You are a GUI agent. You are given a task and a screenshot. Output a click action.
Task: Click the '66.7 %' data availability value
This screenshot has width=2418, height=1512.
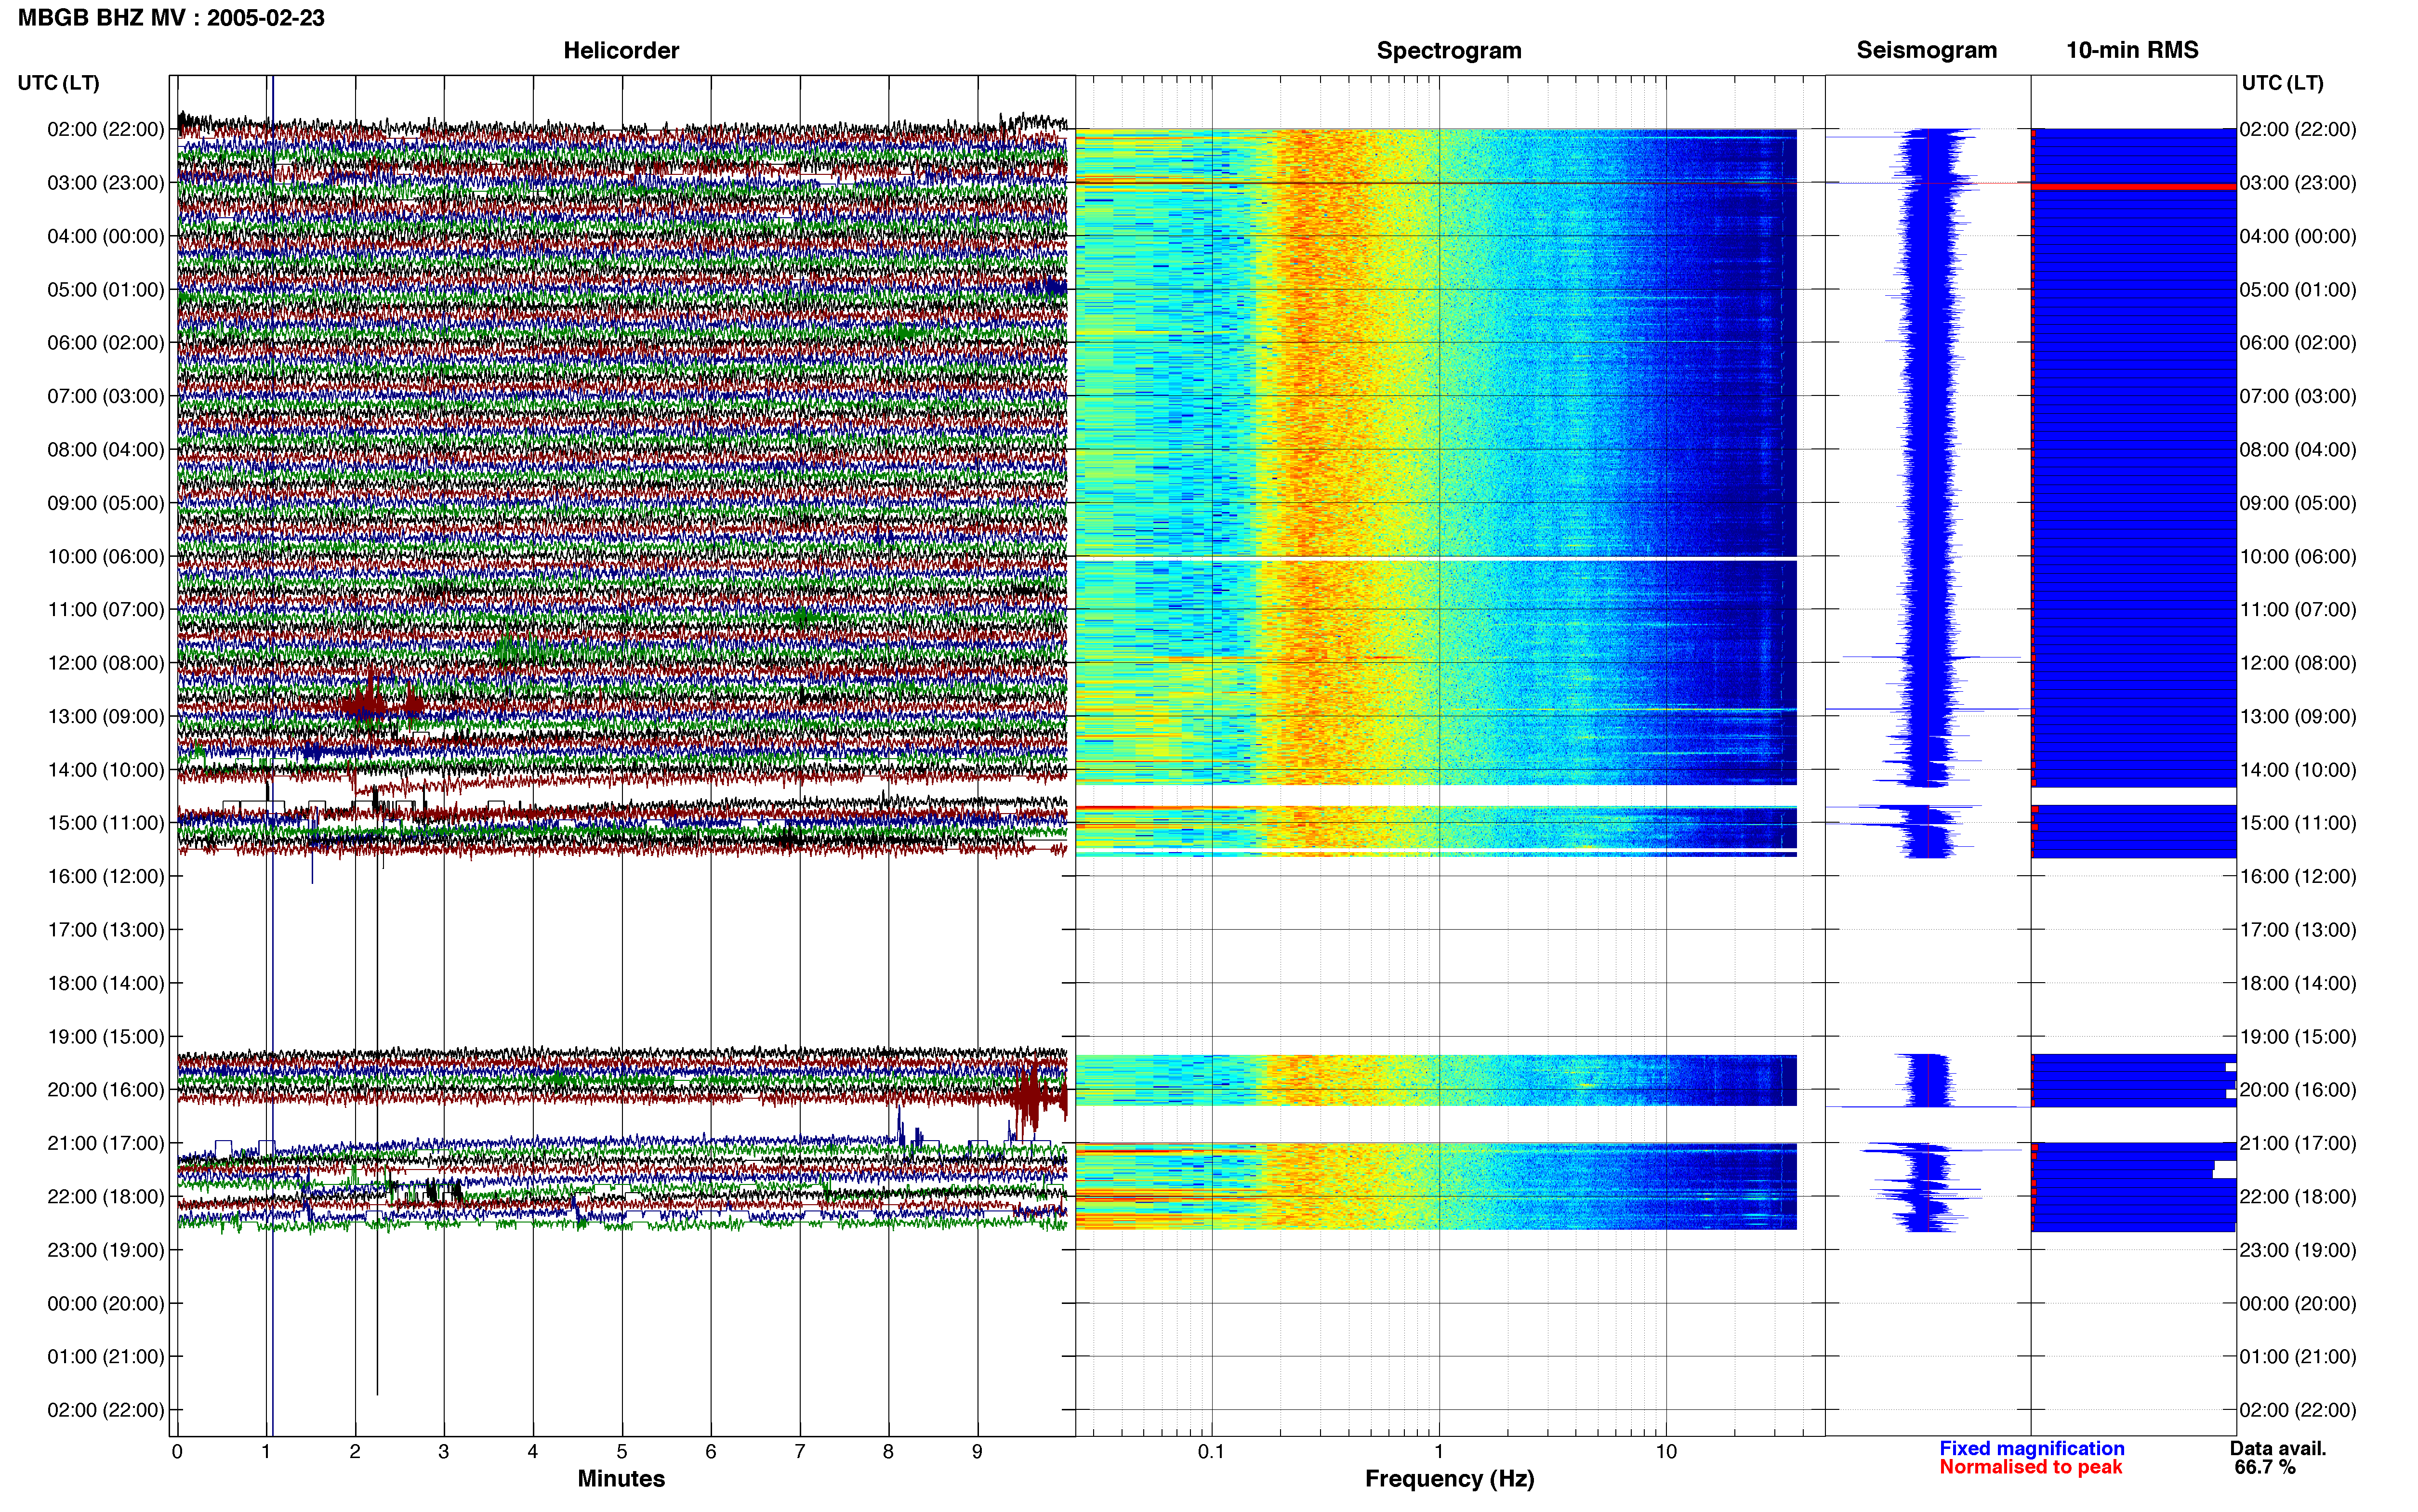click(2265, 1467)
